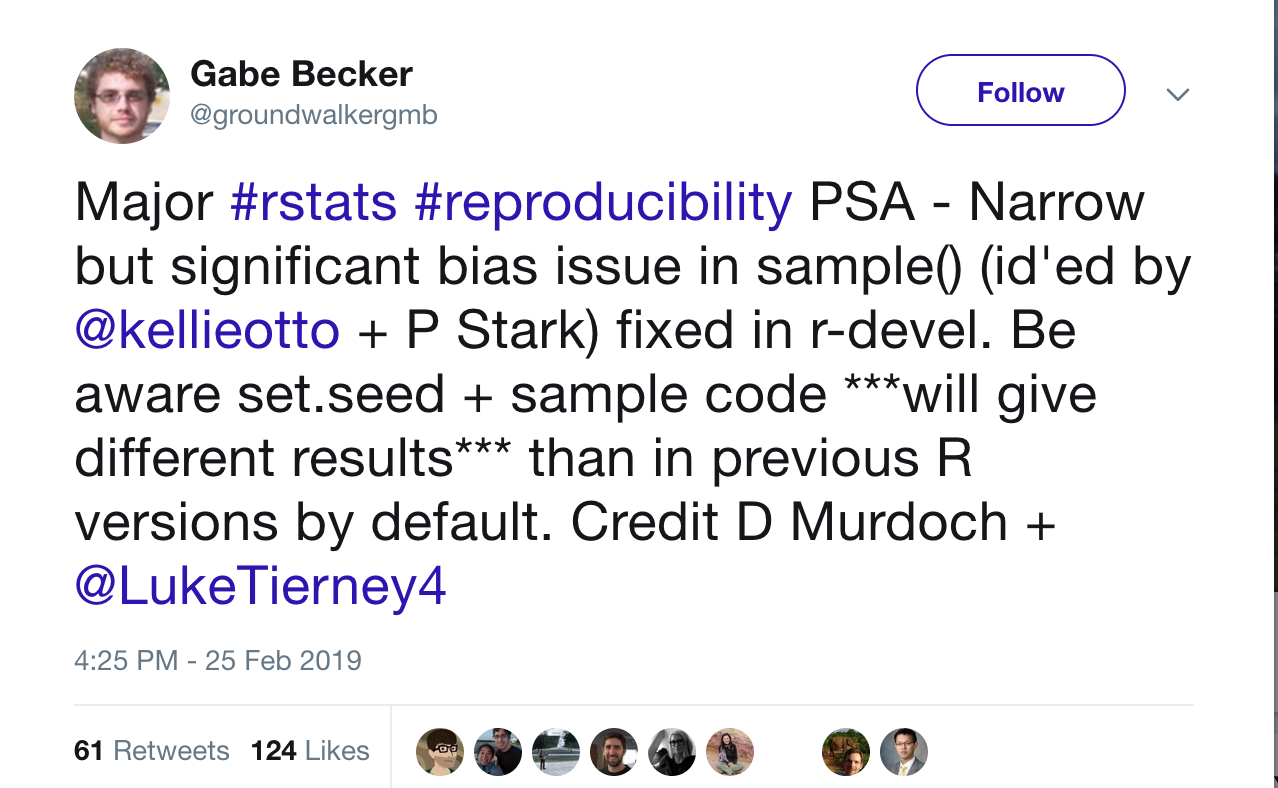Click the seventh liker avatar with brown background
1278x788 pixels.
pos(846,752)
